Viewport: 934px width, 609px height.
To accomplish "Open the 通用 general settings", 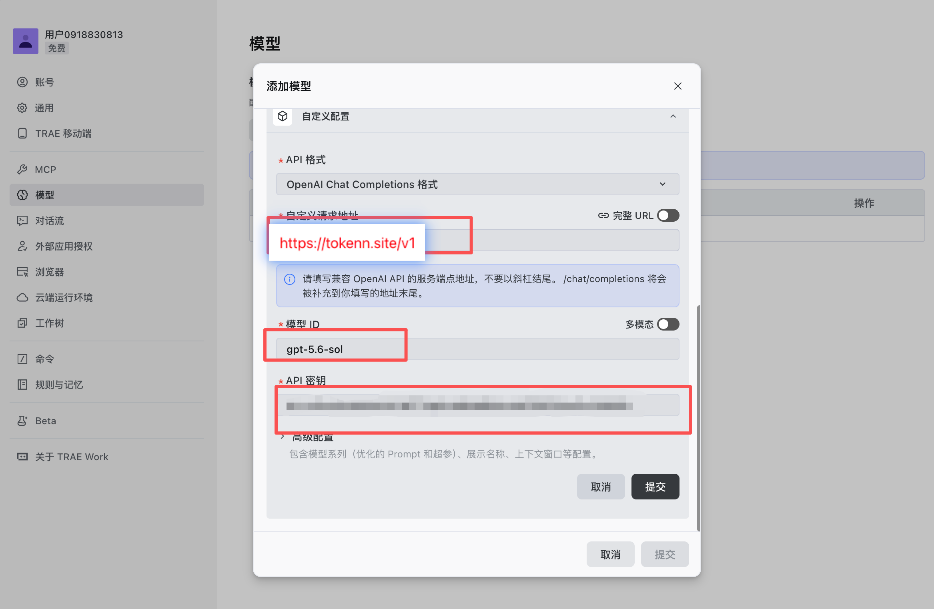I will (107, 108).
